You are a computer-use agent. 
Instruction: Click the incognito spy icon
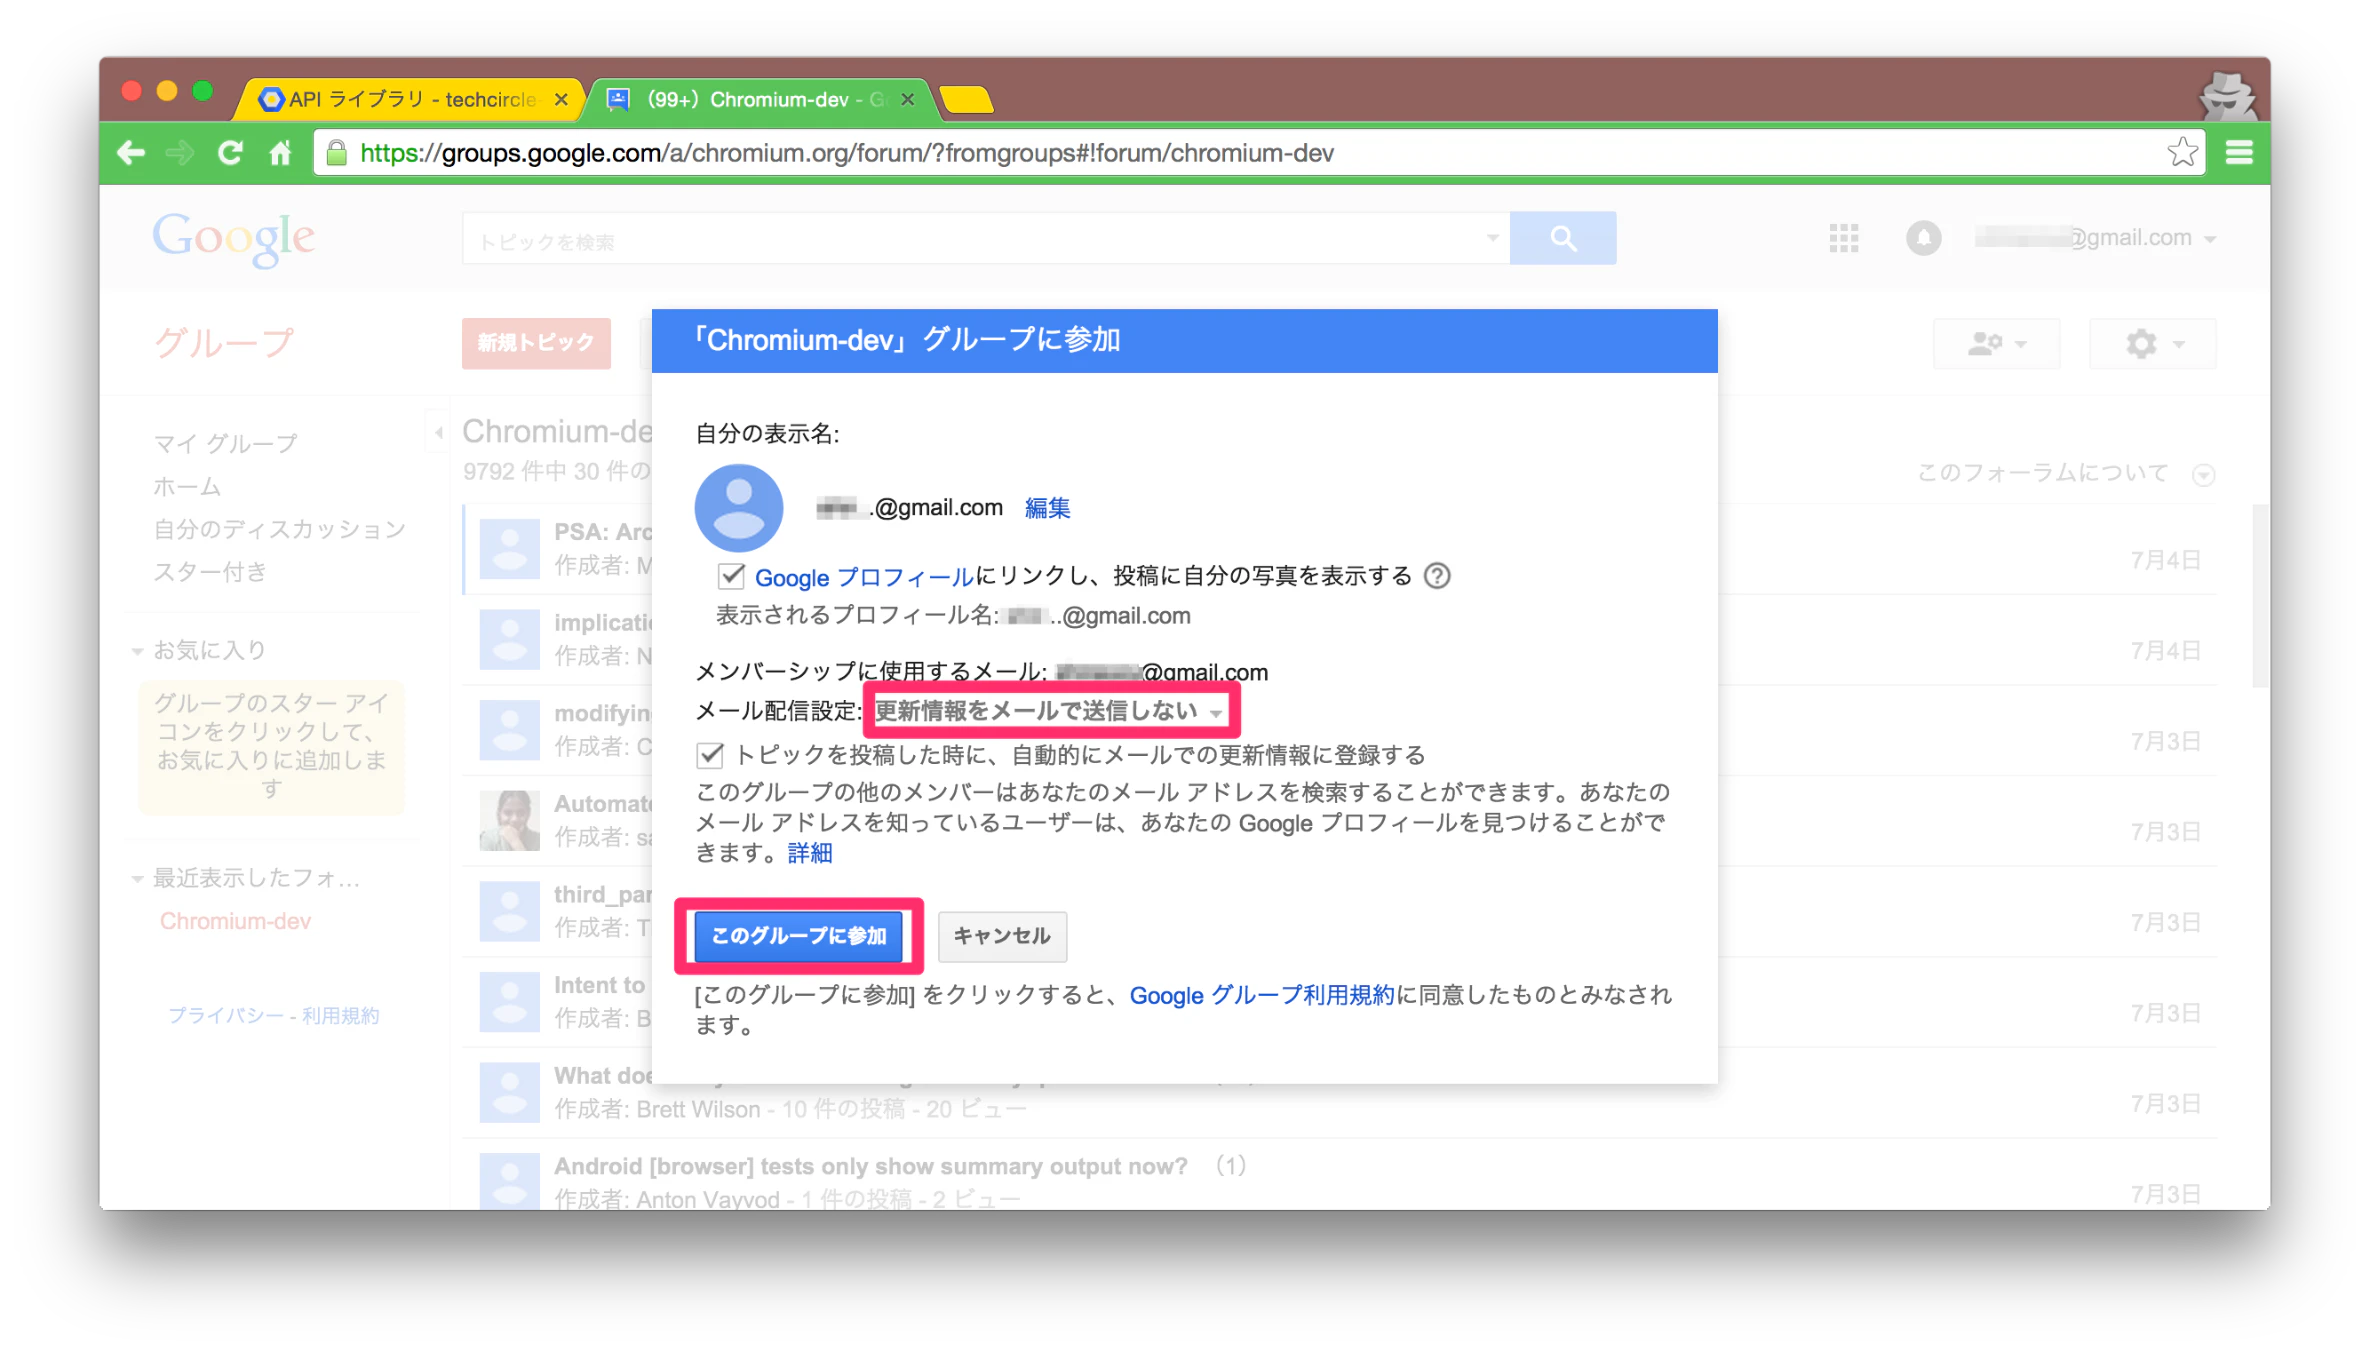pyautogui.click(x=2227, y=96)
